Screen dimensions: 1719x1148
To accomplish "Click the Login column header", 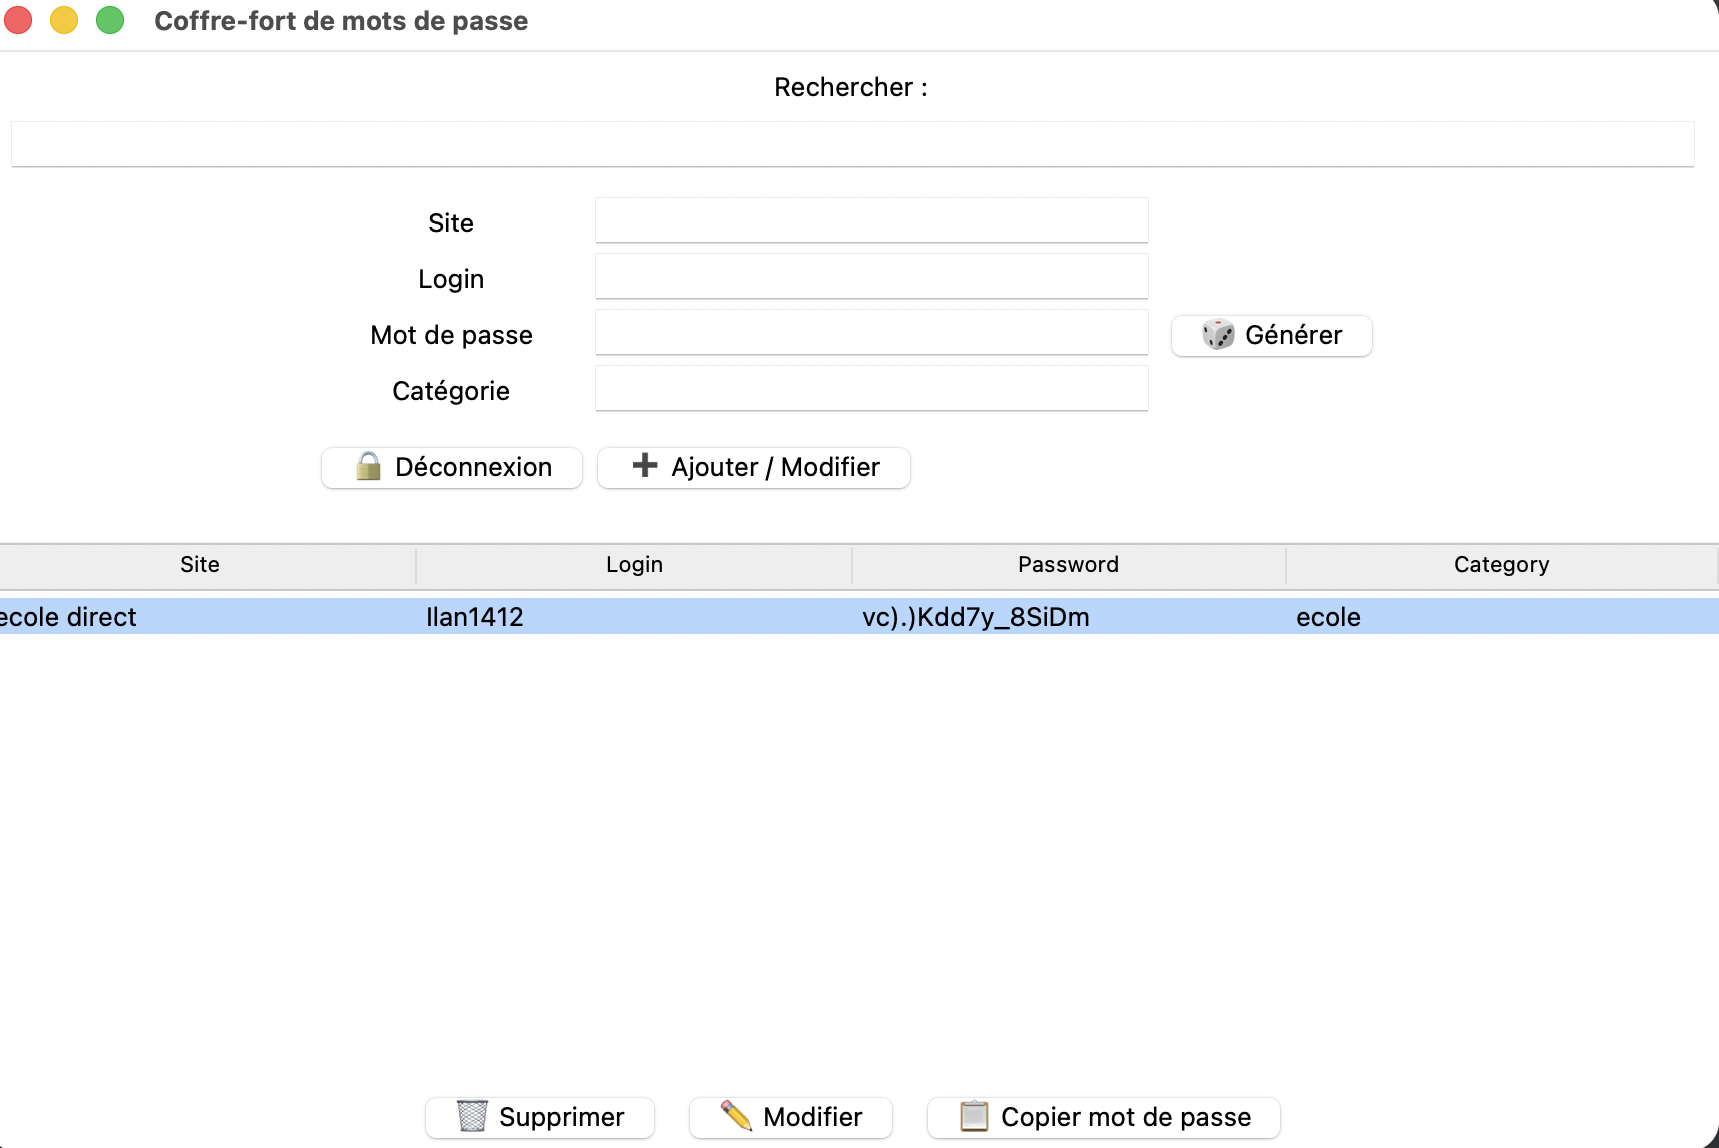I will [x=634, y=565].
